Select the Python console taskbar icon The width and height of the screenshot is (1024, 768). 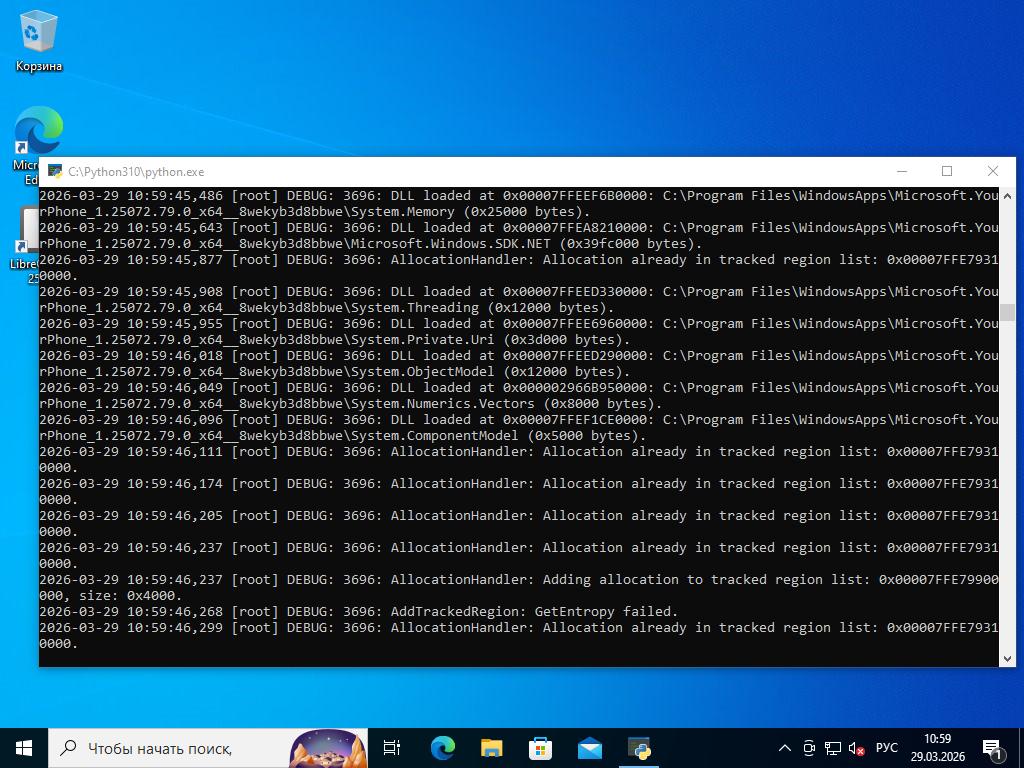[x=639, y=748]
